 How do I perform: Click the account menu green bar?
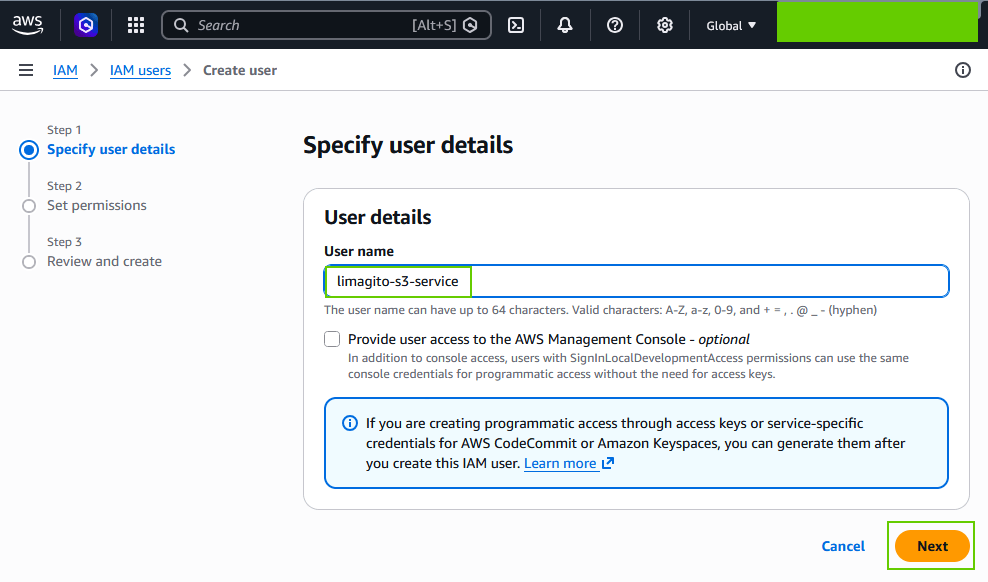877,23
